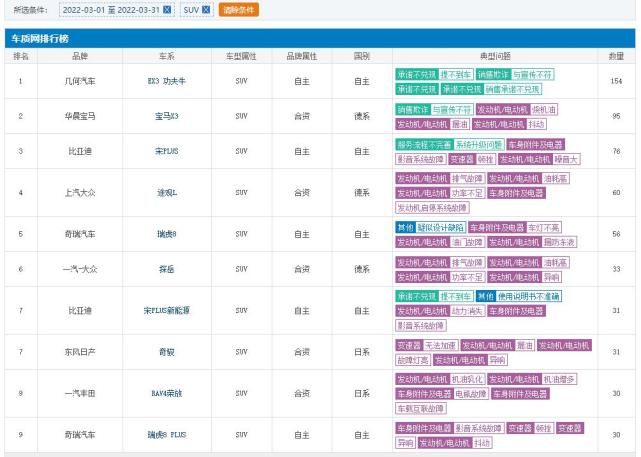The image size is (641, 457).
Task: Click the 数量 column header
Action: (x=616, y=56)
